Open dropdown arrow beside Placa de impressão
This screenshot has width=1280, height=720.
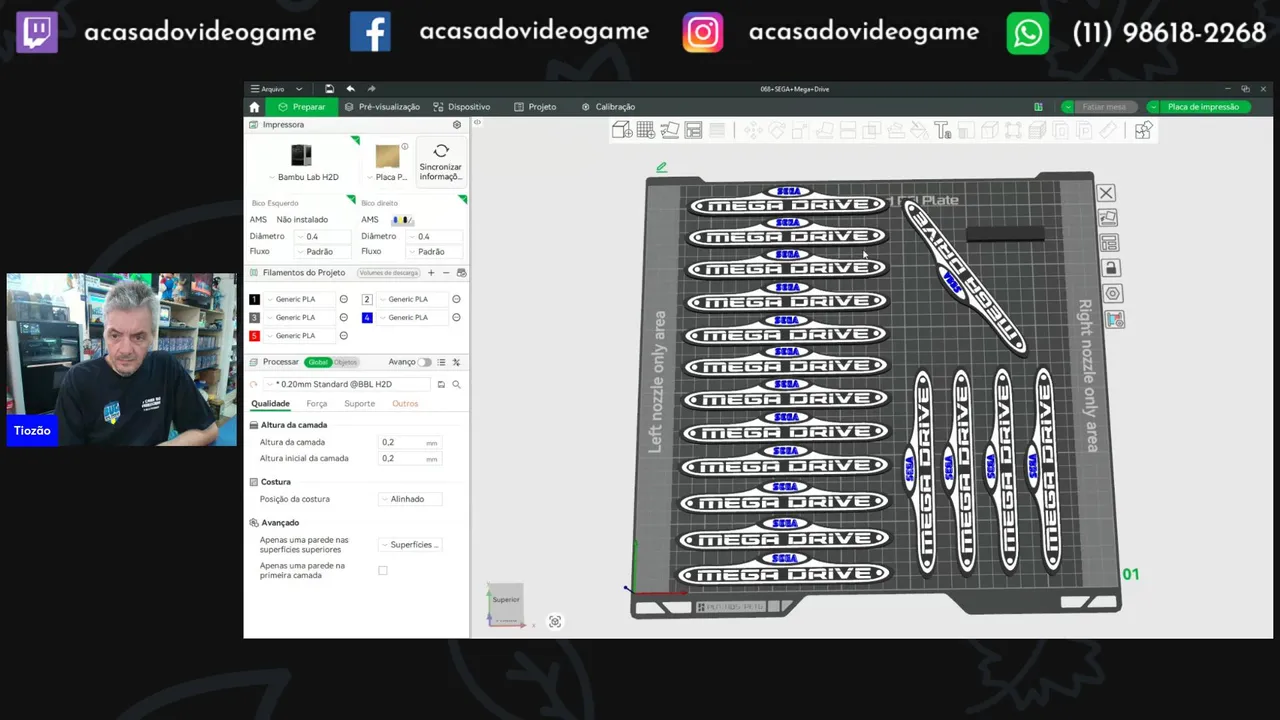point(1153,107)
